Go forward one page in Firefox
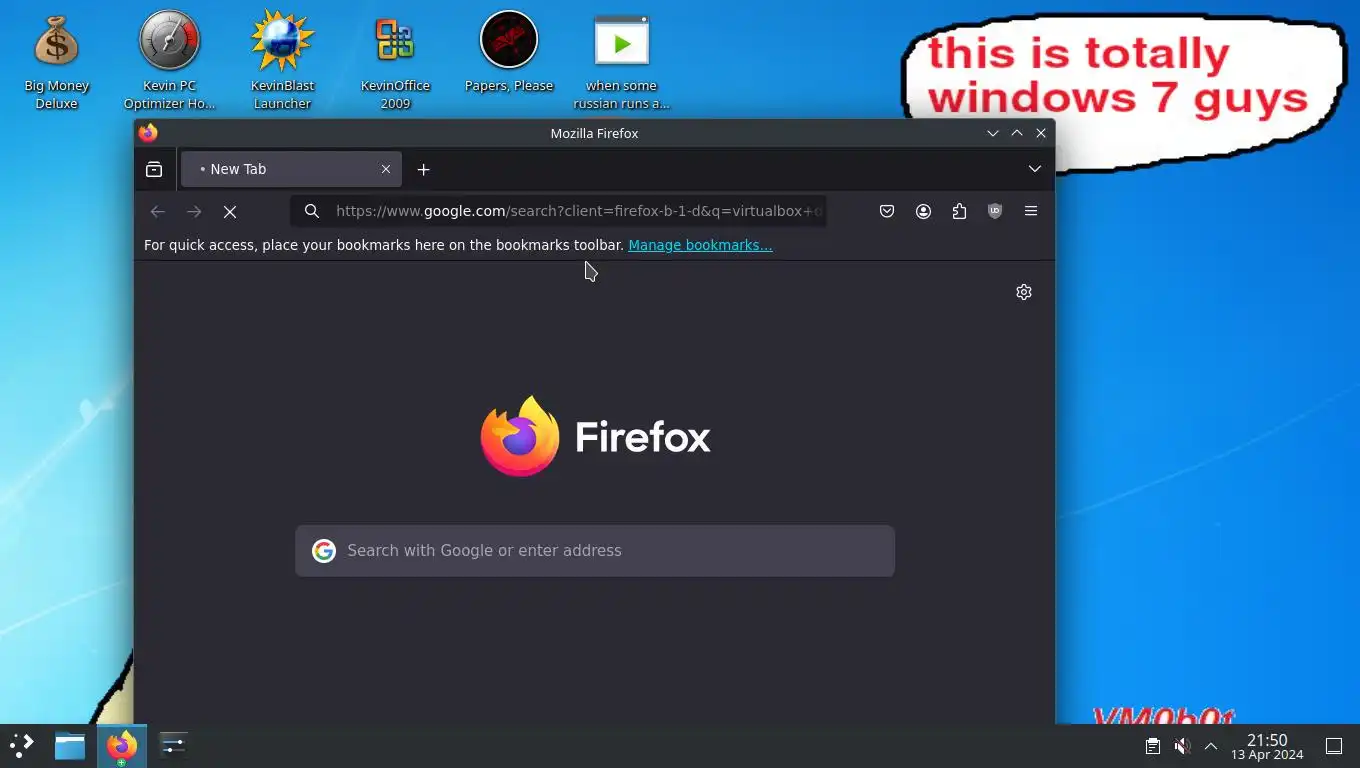Viewport: 1360px width, 768px height. [194, 211]
